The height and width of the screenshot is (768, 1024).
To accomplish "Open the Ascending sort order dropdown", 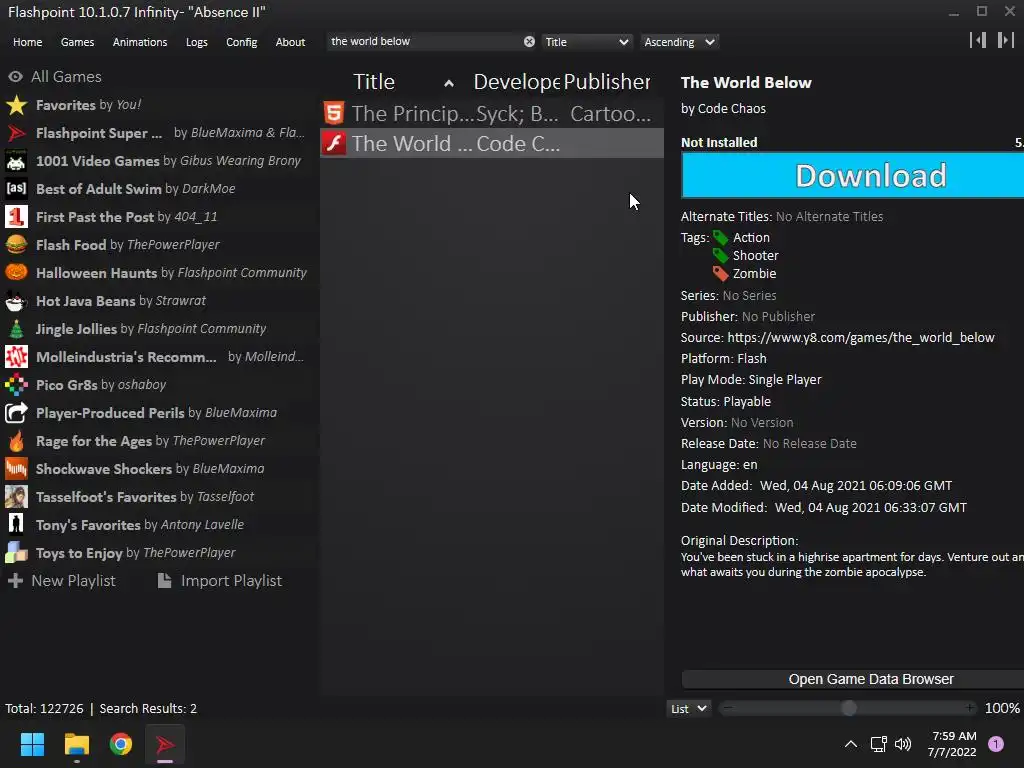I will pos(679,42).
